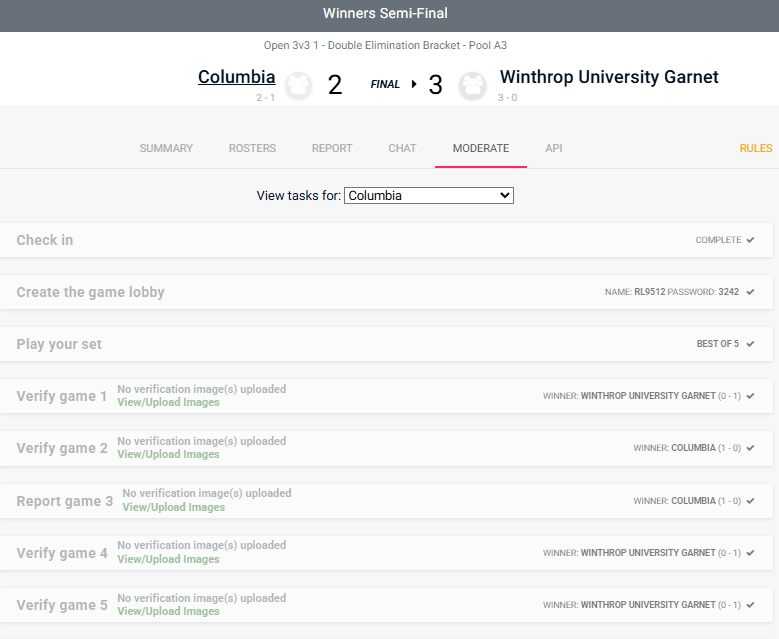
Task: Open the CHAT tab
Action: click(402, 148)
